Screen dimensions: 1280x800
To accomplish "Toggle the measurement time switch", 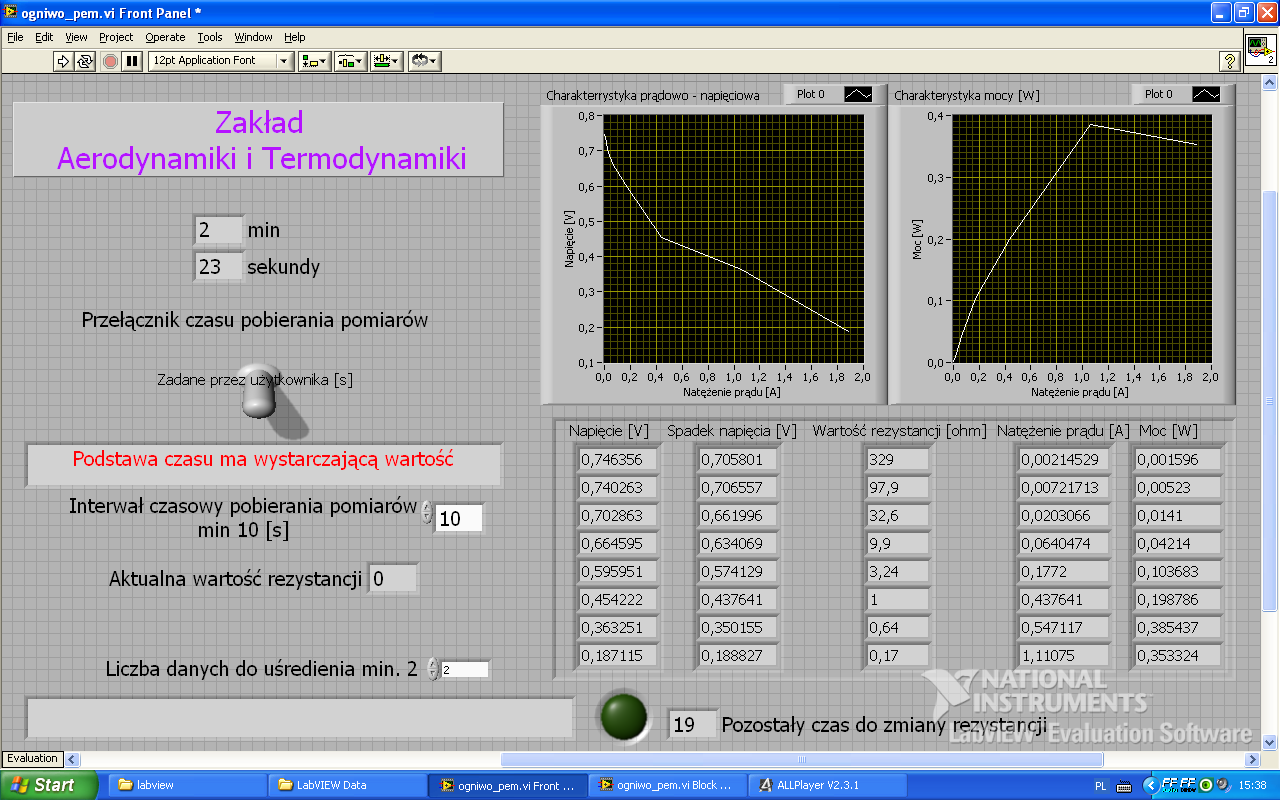I will point(260,390).
